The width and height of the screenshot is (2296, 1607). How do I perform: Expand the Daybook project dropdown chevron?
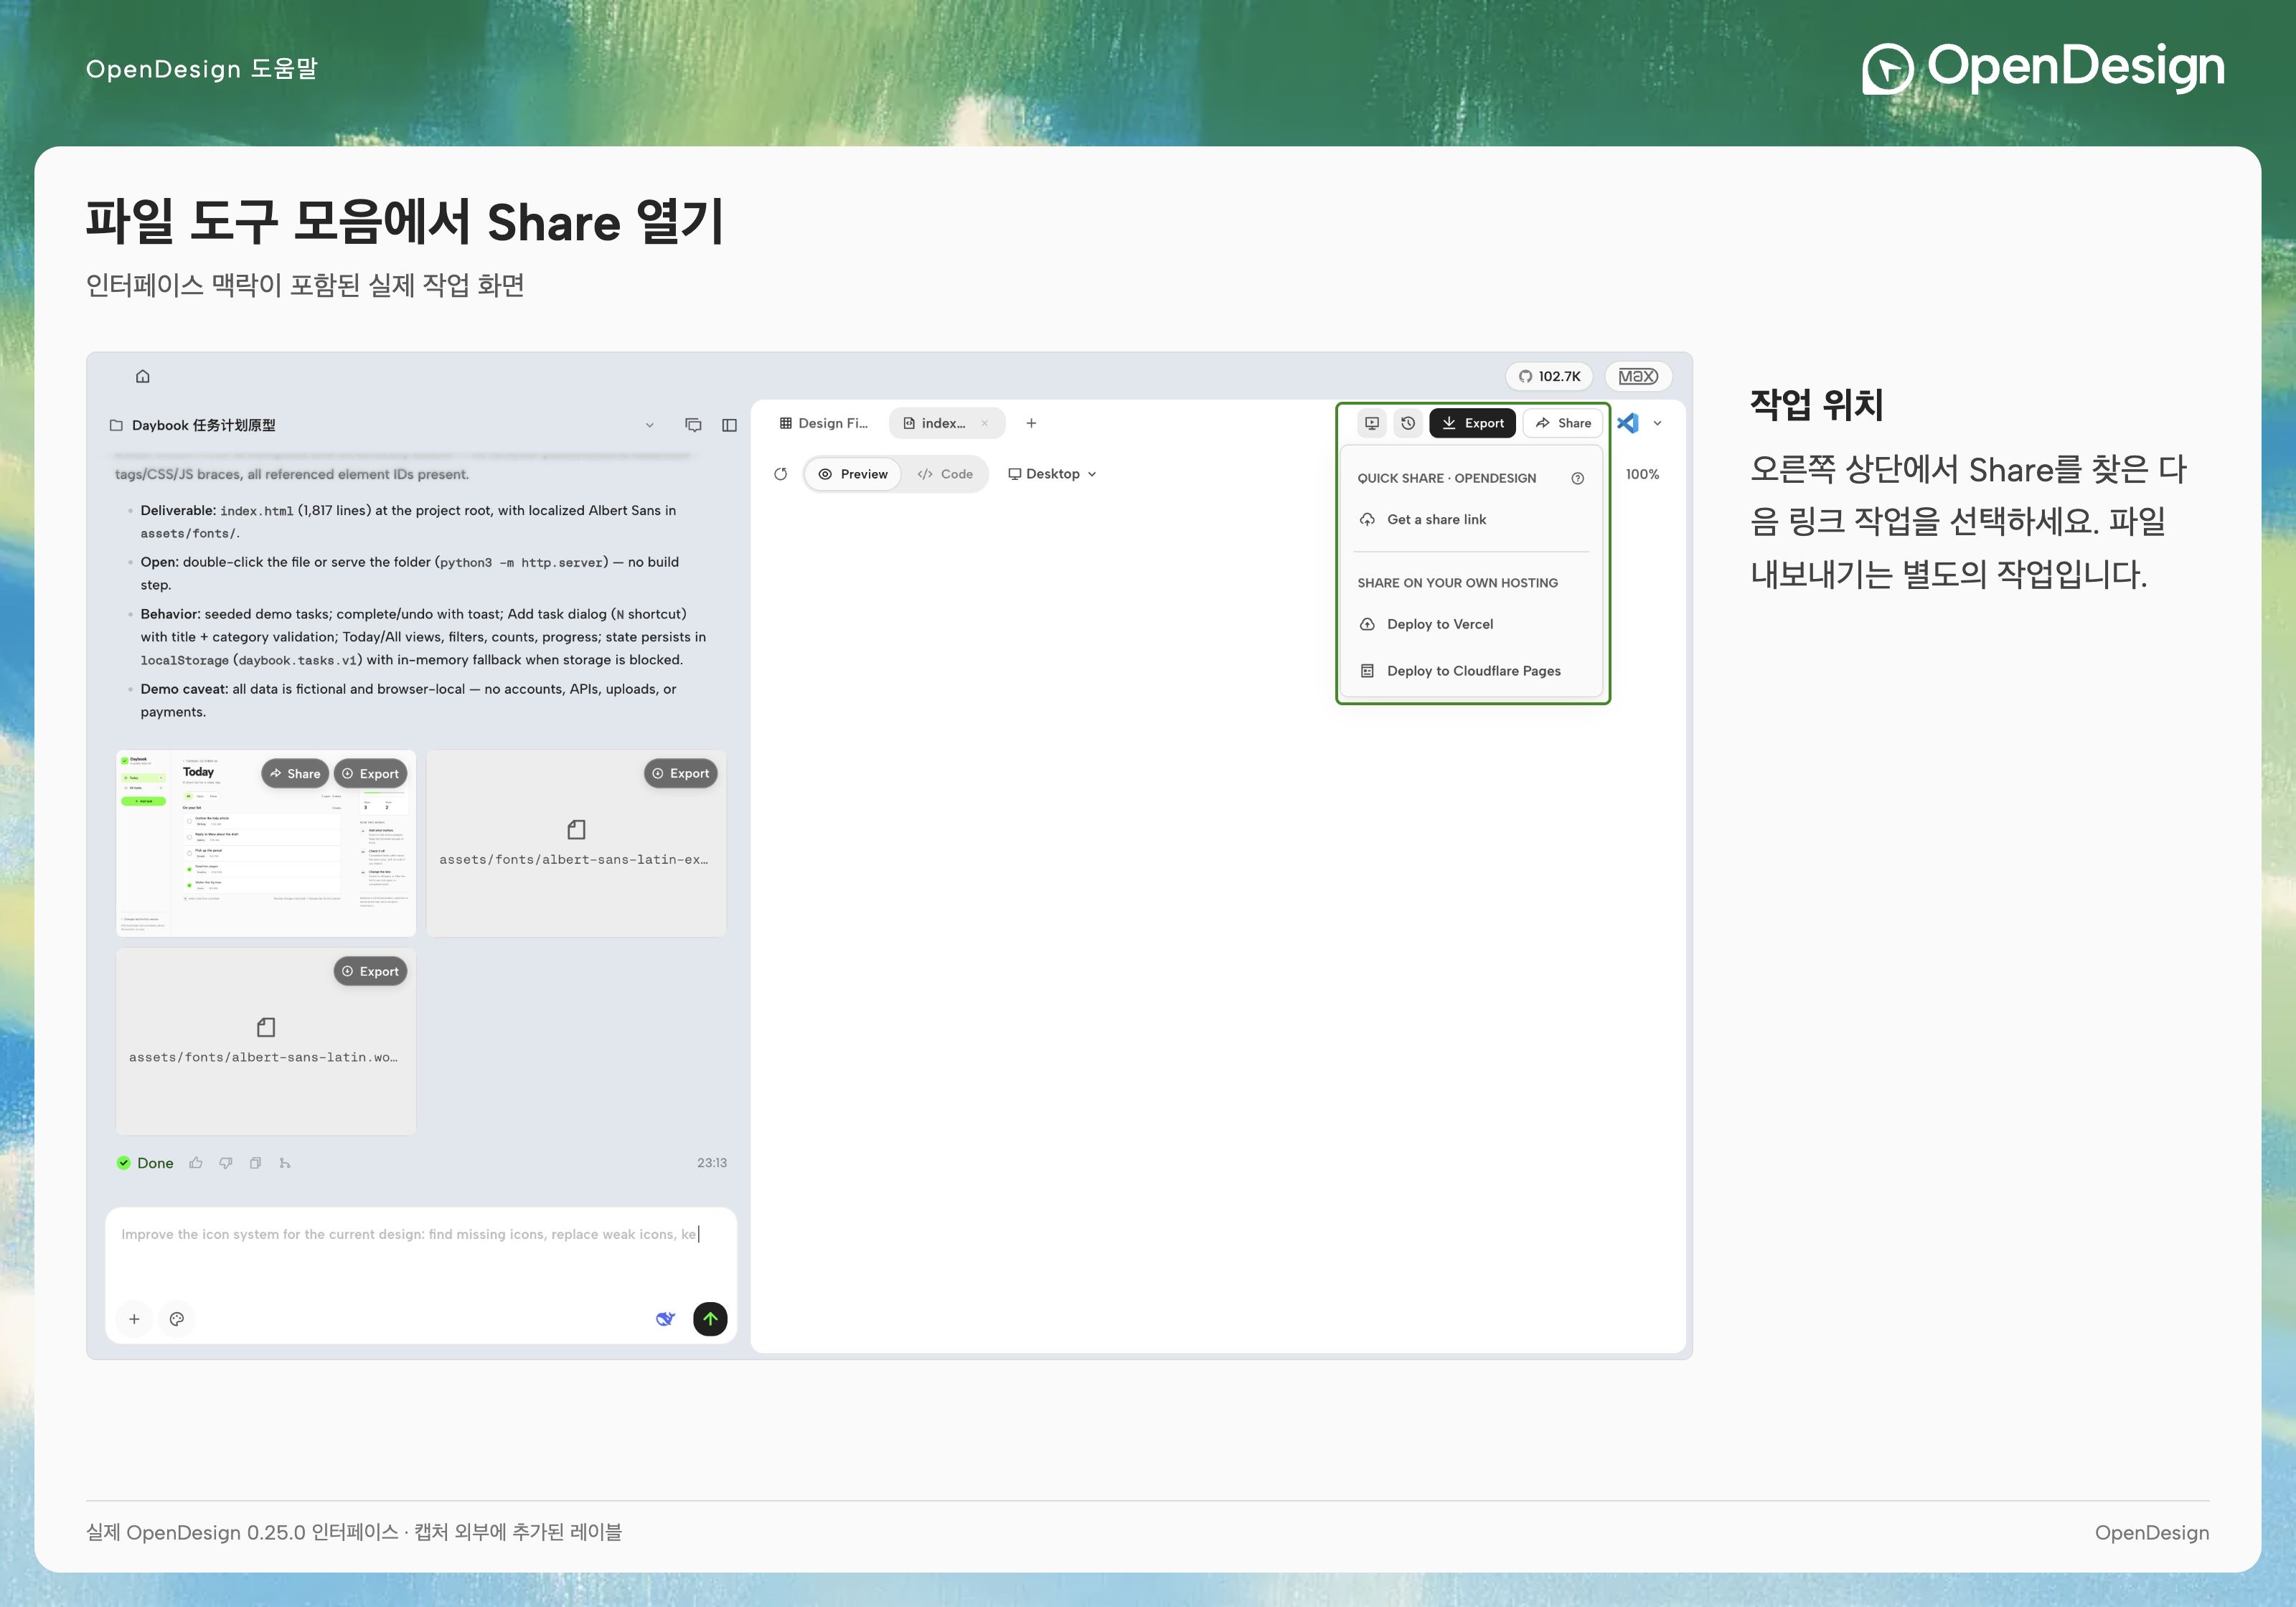tap(650, 425)
